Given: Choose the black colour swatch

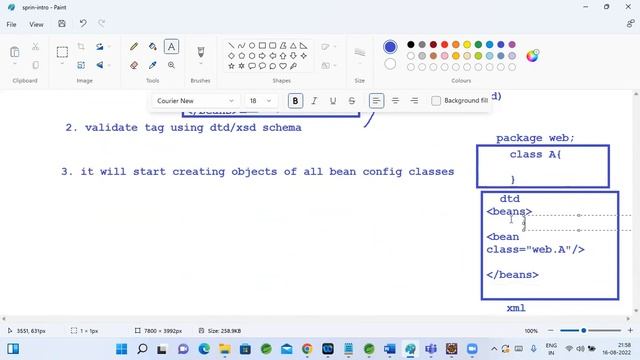Looking at the screenshot, I should pos(411,44).
